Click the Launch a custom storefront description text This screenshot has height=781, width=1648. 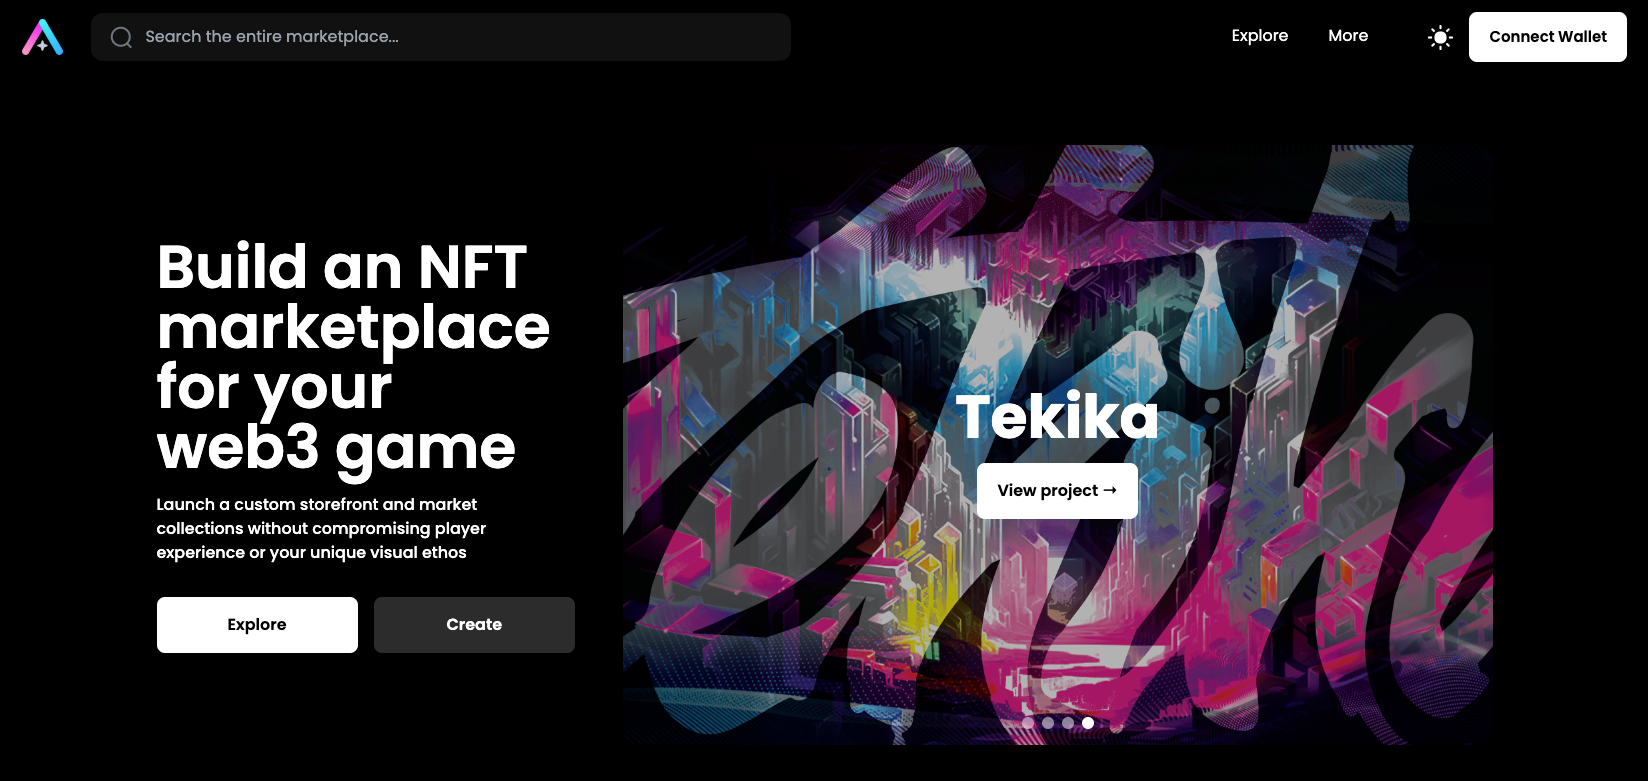tap(321, 528)
